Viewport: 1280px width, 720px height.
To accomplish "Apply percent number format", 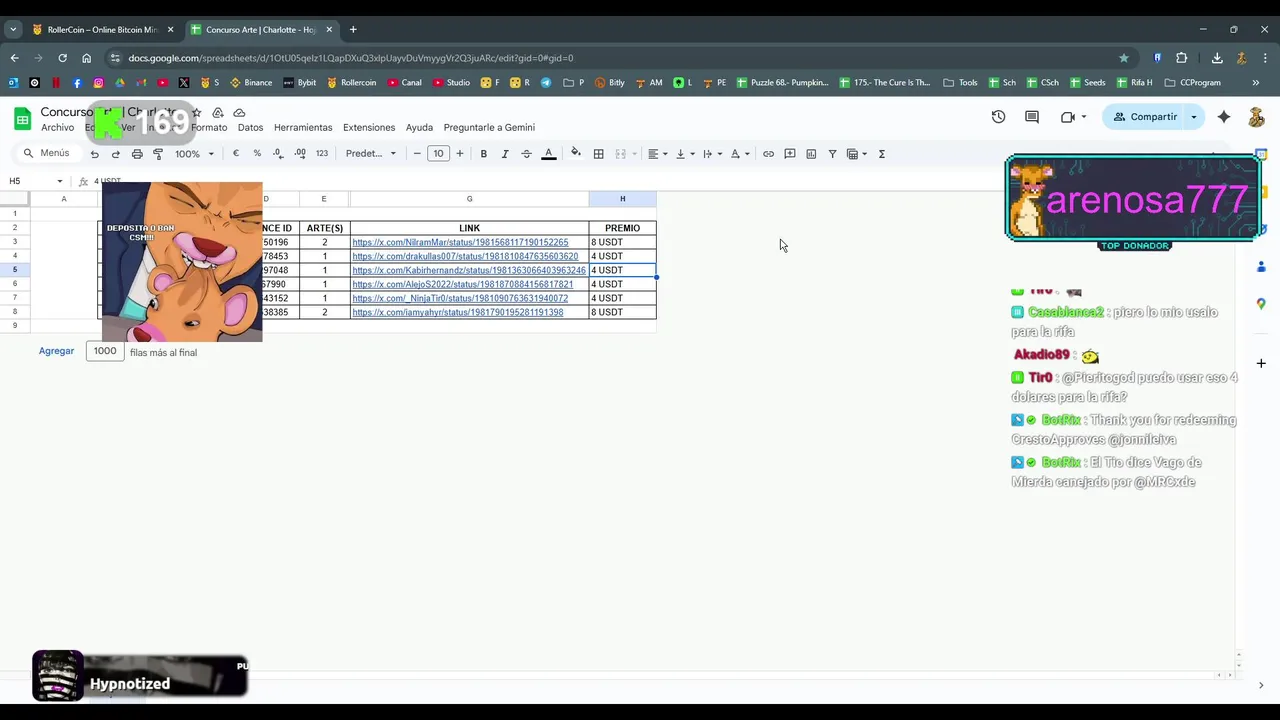I will point(257,154).
